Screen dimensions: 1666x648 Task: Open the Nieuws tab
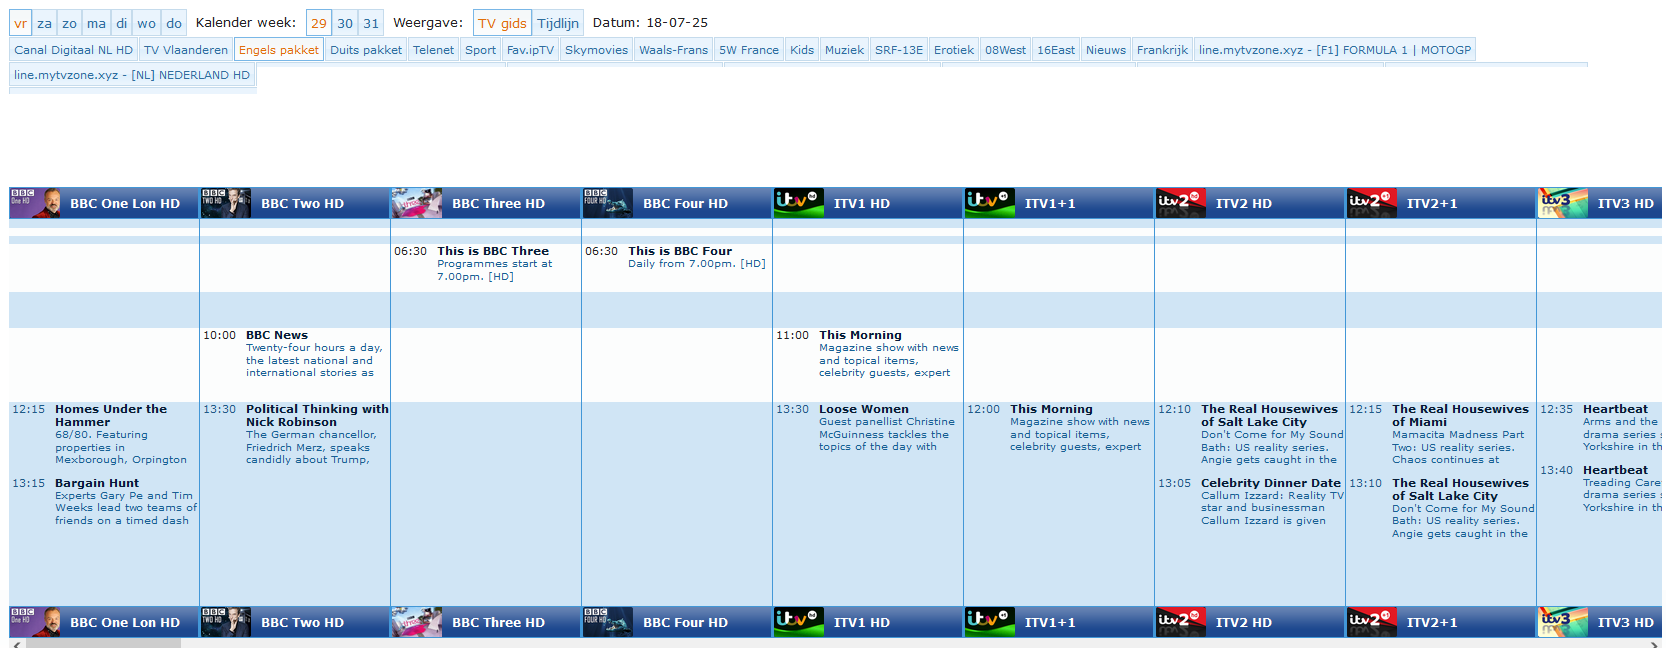[x=1106, y=50]
